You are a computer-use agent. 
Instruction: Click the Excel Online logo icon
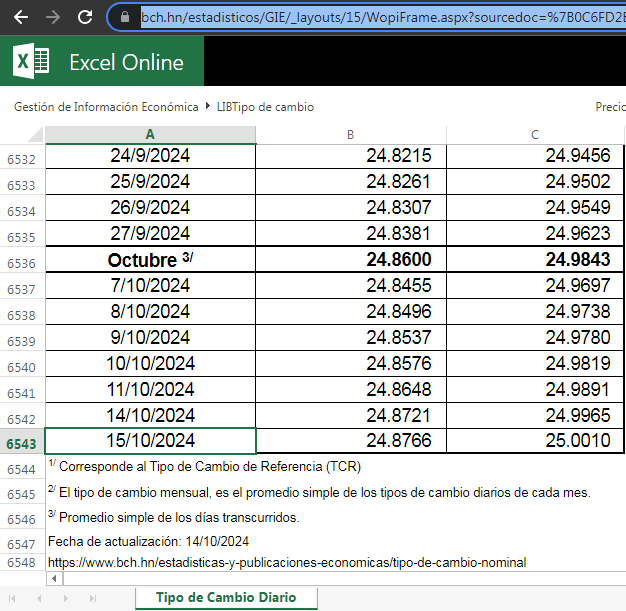coord(31,62)
